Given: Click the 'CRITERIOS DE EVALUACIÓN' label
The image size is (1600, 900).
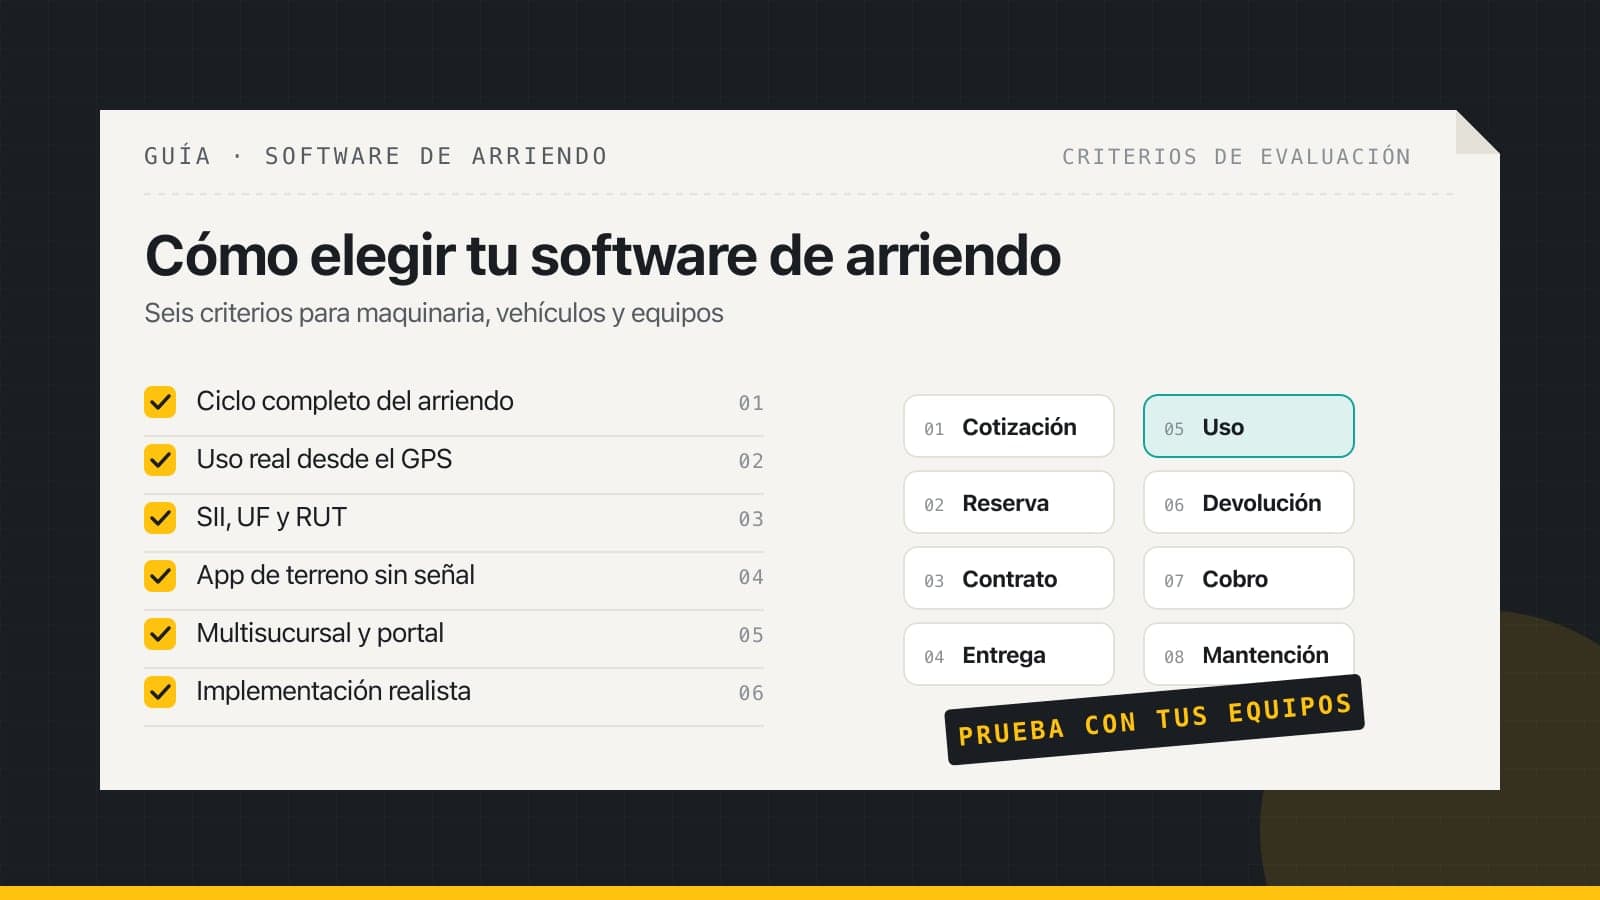Looking at the screenshot, I should coord(1237,156).
